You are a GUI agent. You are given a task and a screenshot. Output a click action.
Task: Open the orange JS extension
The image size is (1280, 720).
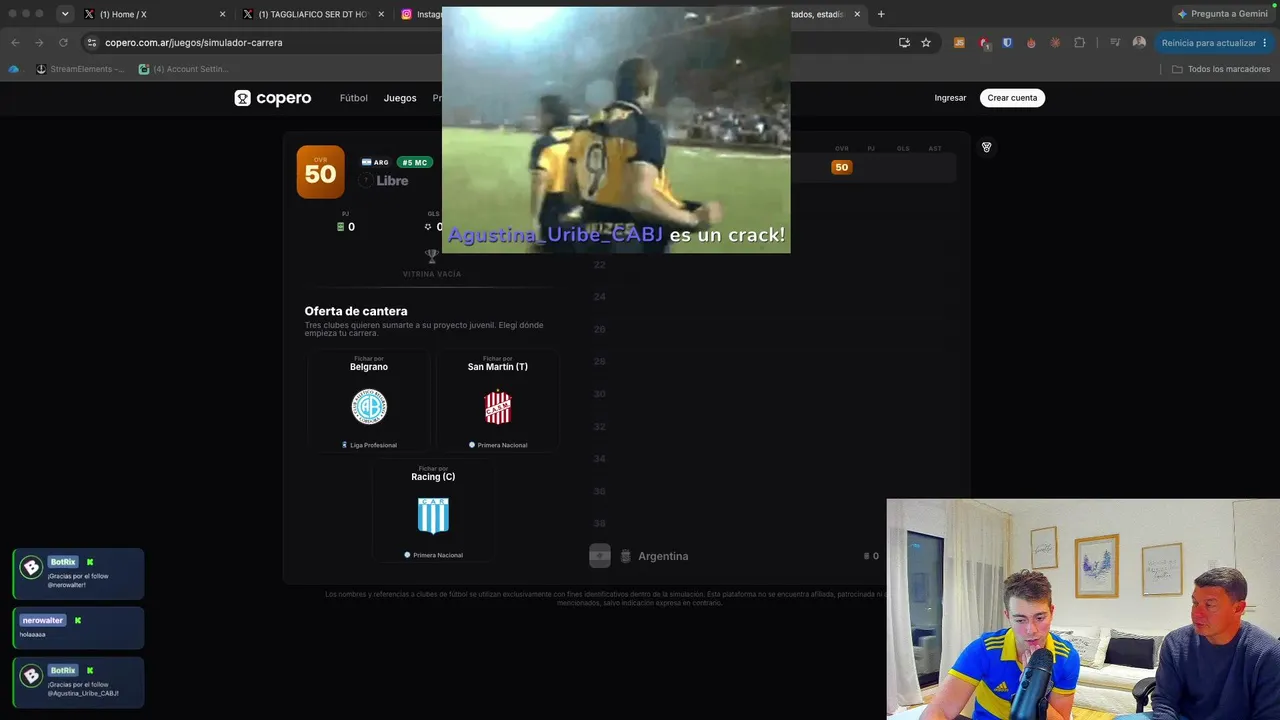960,43
